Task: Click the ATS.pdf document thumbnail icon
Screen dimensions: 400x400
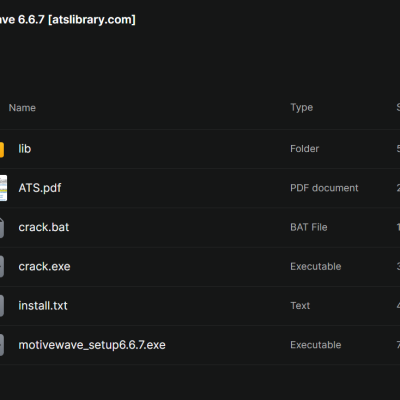Action: point(3,188)
